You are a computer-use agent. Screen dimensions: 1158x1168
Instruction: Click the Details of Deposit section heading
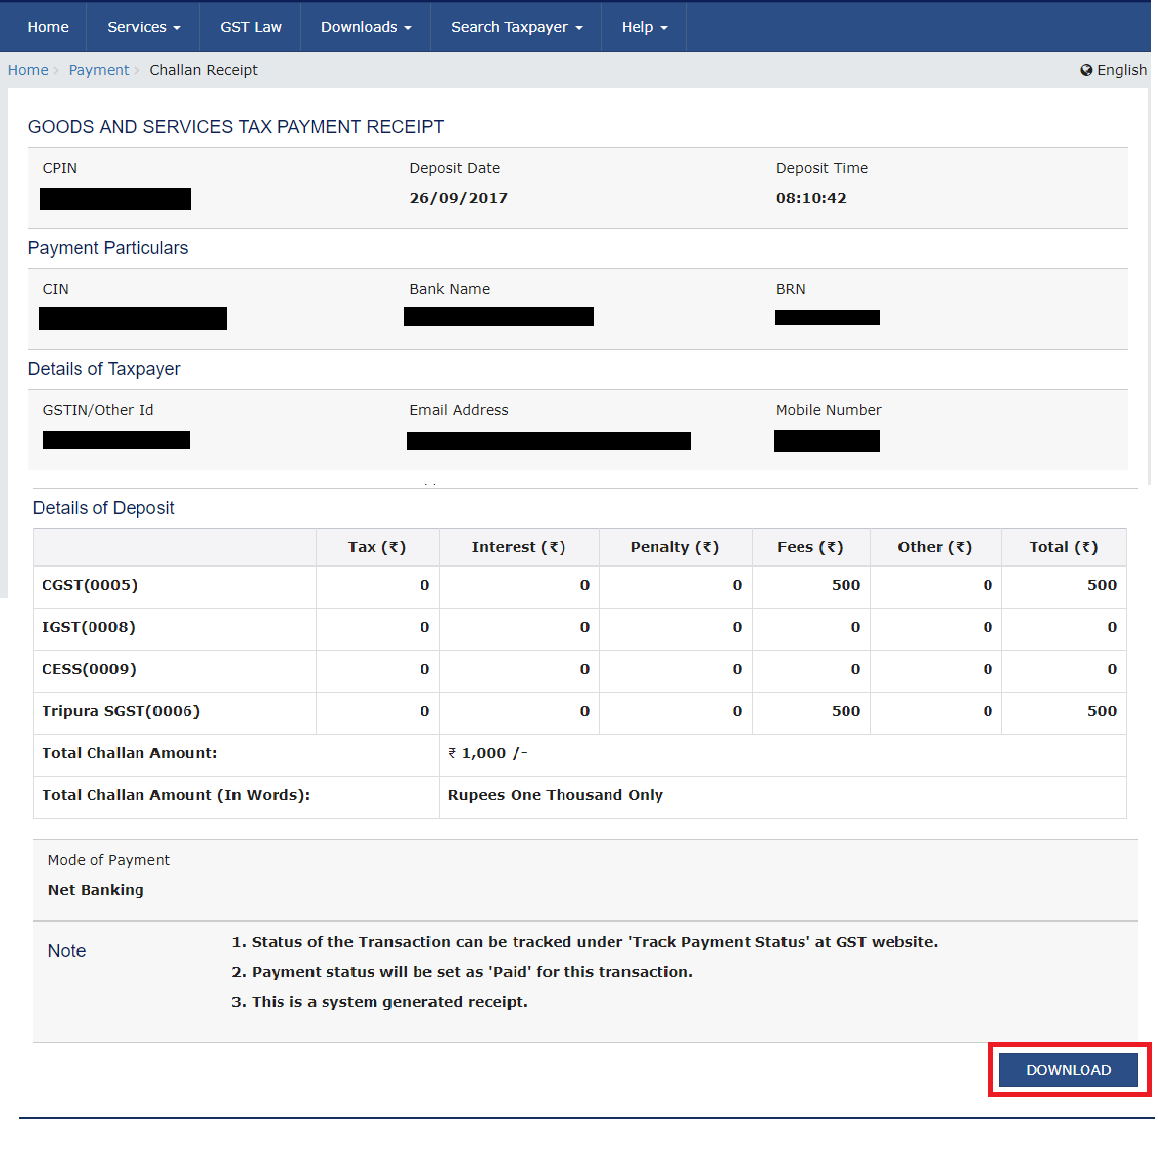[103, 508]
